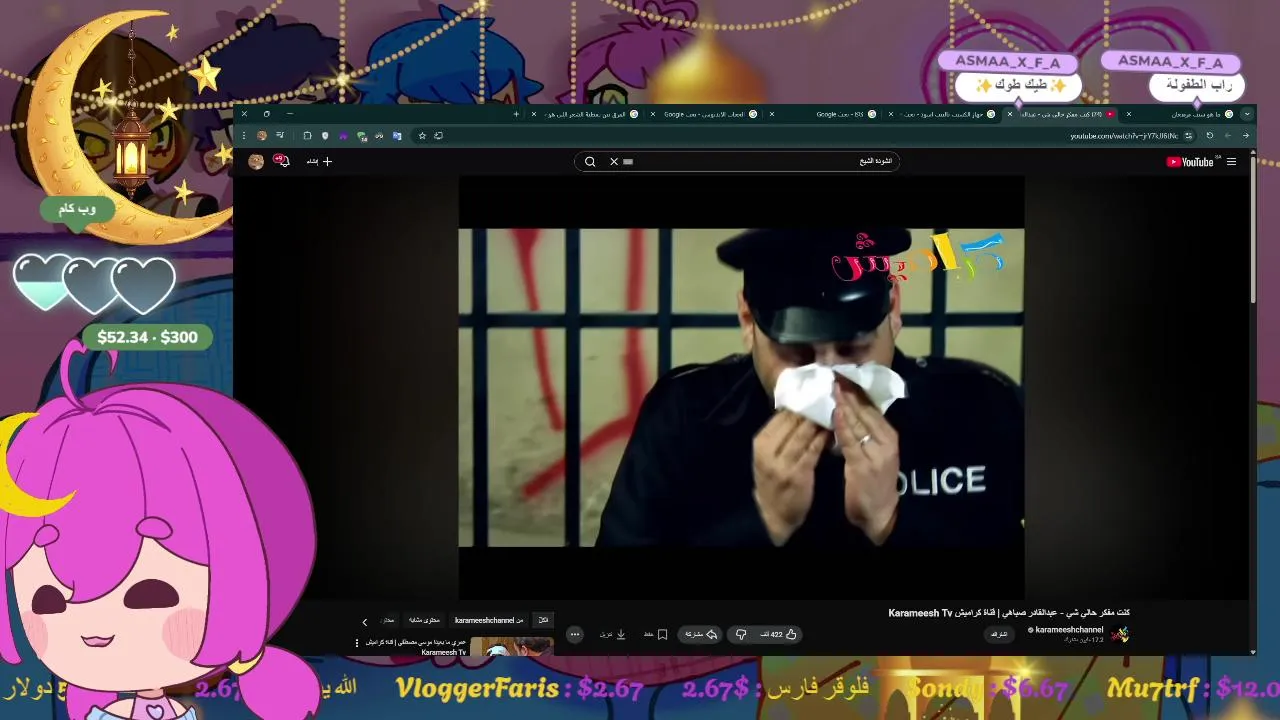
Task: Bookmark this page with the star icon
Action: click(x=422, y=136)
